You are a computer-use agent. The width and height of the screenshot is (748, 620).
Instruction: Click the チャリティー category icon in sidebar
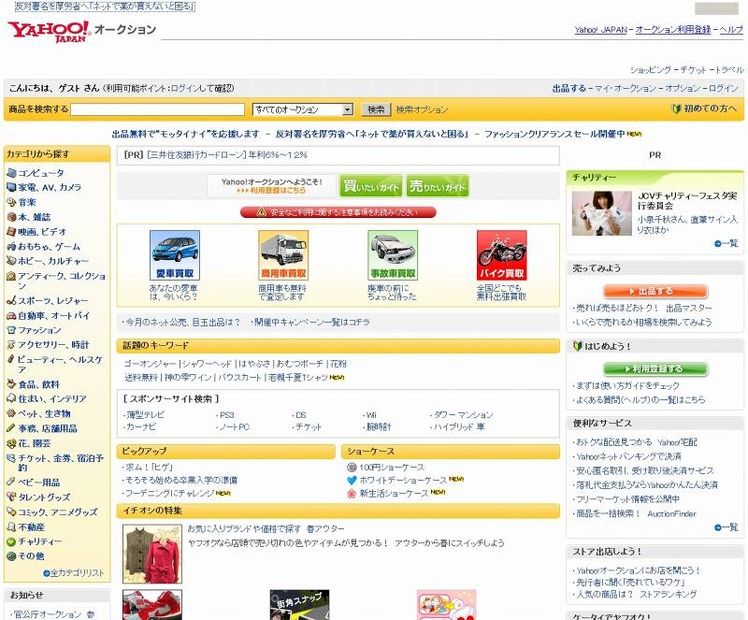[11, 541]
